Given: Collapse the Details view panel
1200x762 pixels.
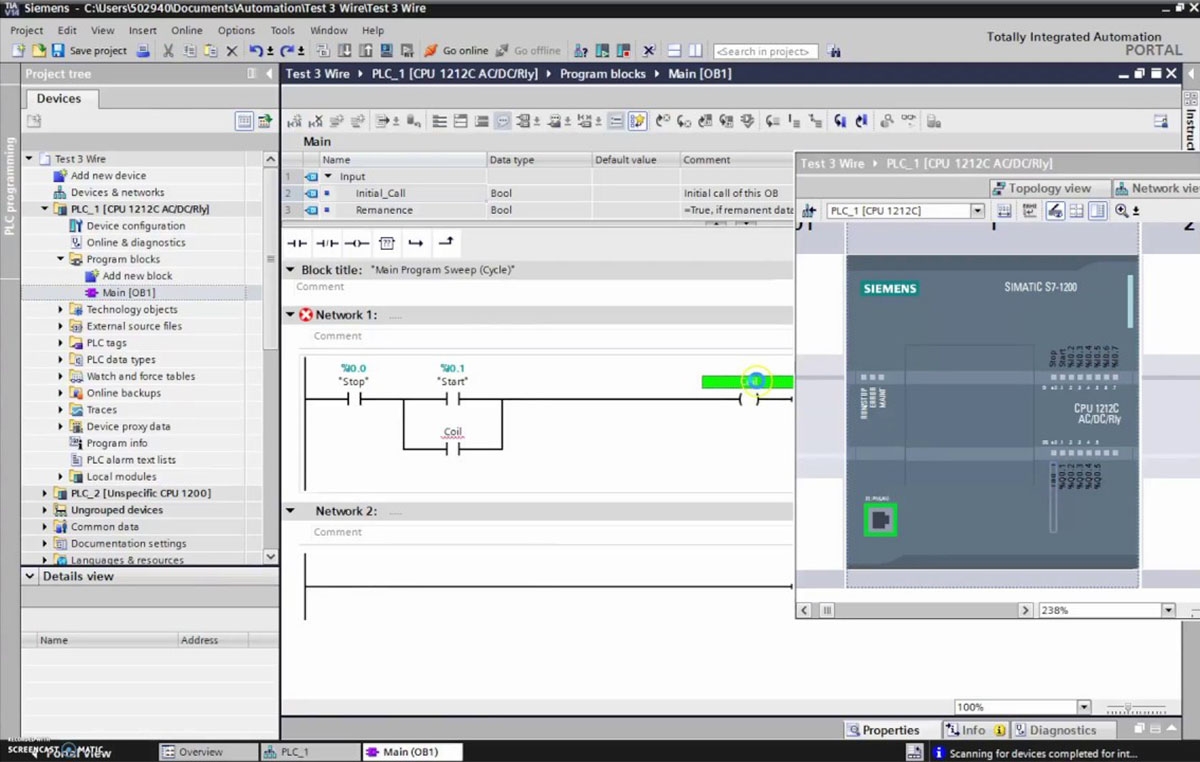Looking at the screenshot, I should coord(30,577).
